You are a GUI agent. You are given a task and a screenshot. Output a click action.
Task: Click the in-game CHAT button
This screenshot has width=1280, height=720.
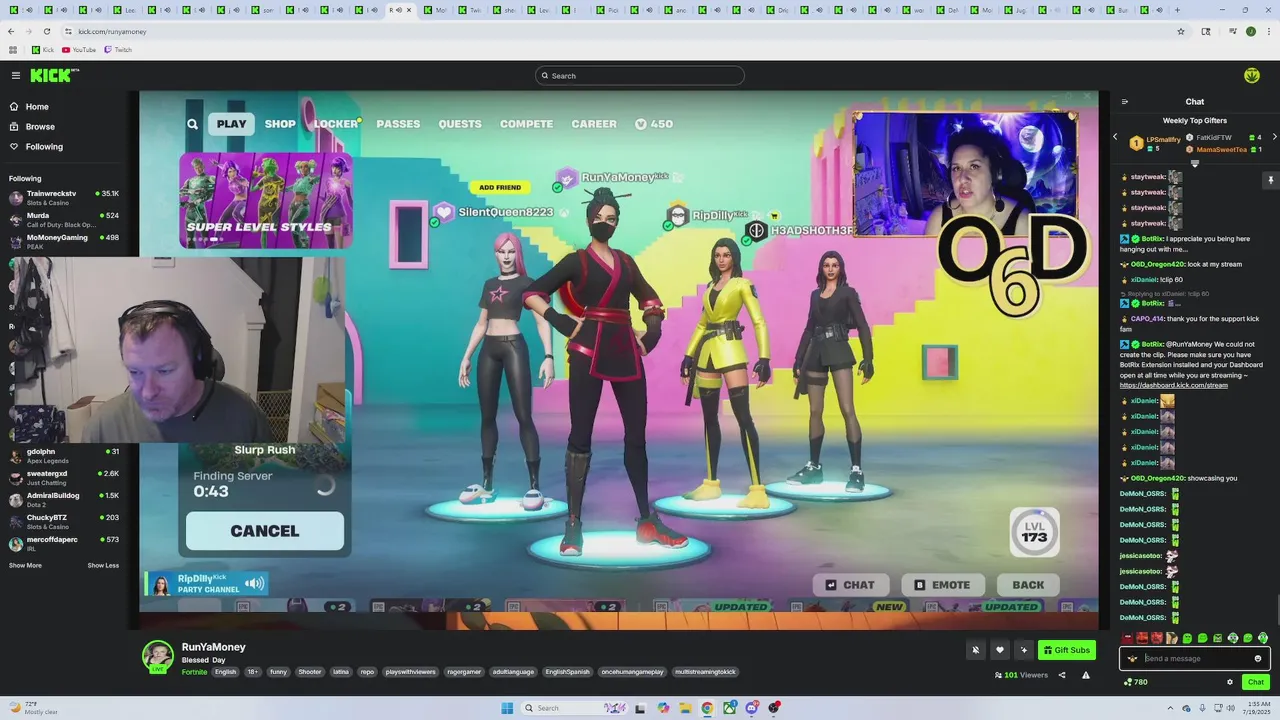[x=850, y=585]
